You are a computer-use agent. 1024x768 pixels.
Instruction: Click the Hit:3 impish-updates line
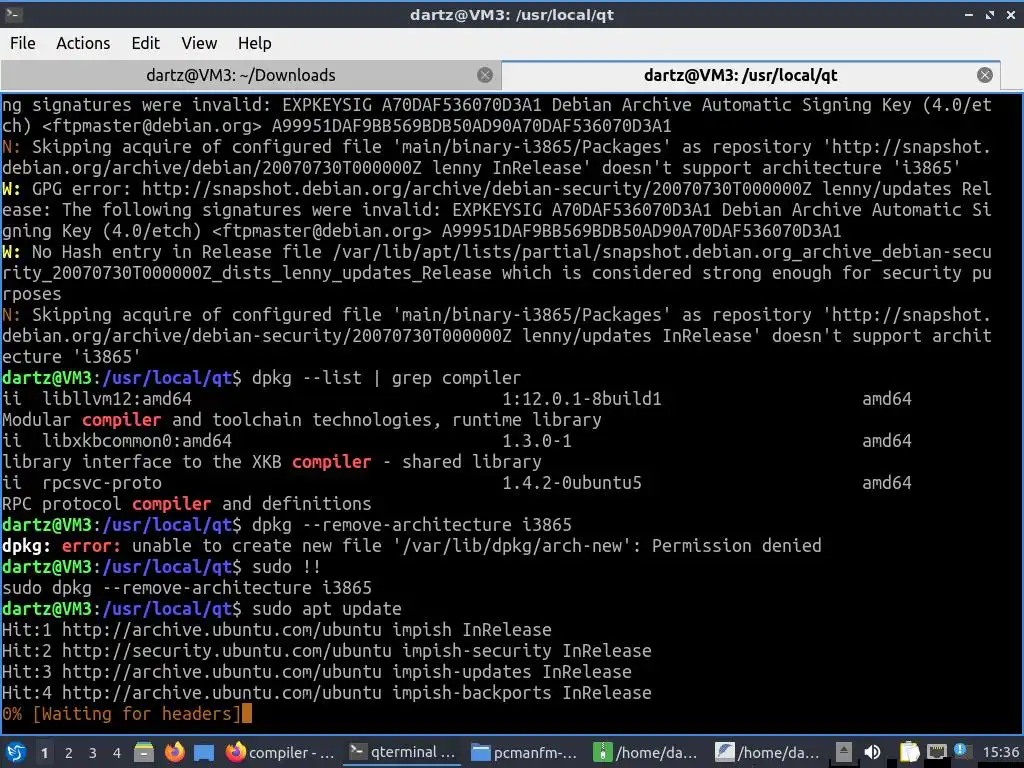coord(317,671)
